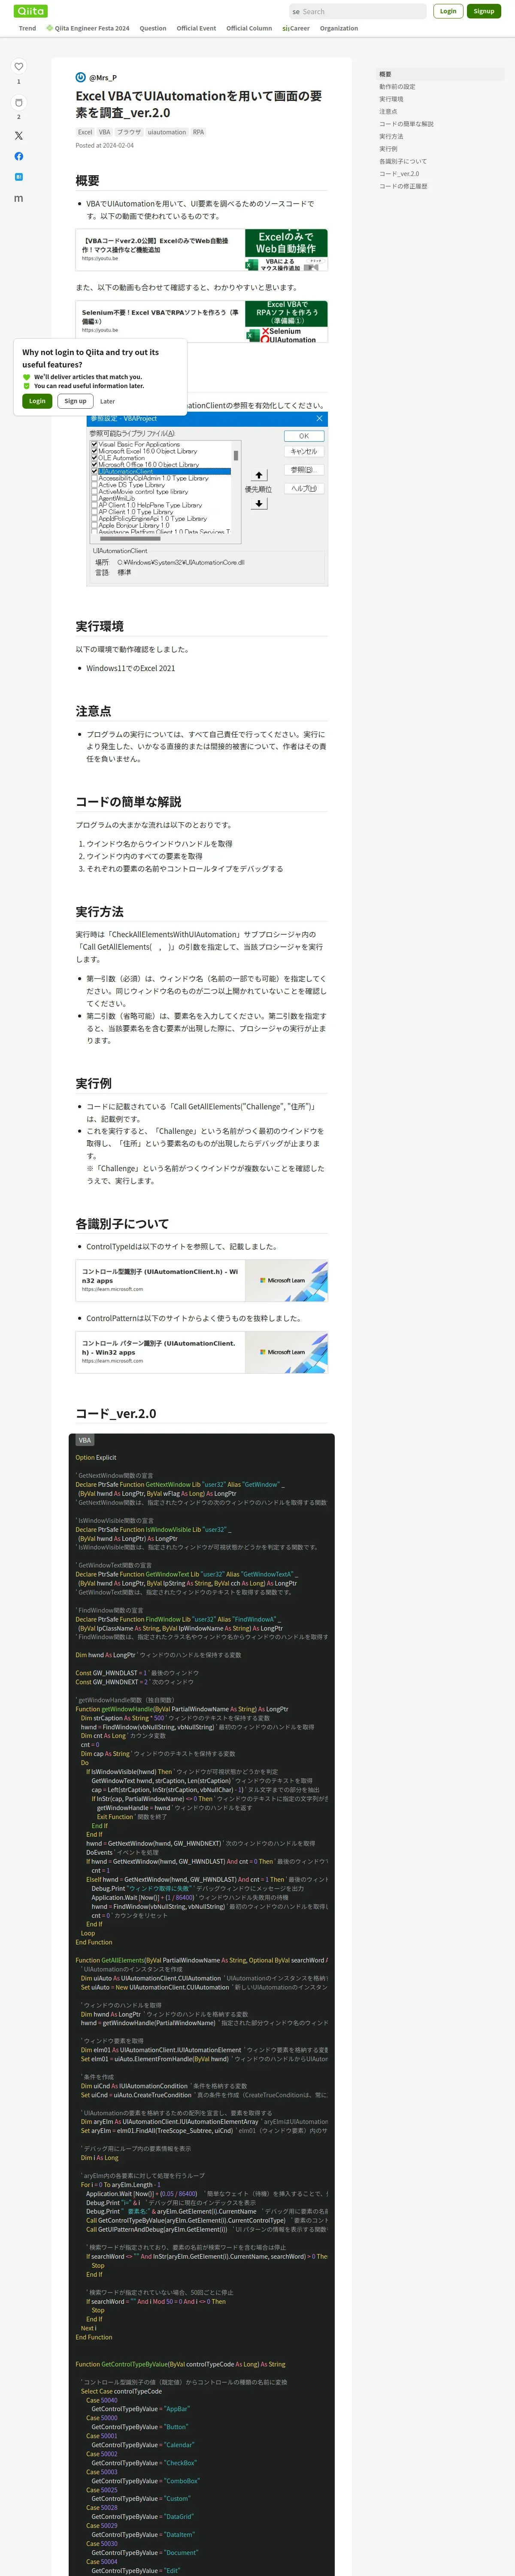Click the green Signup button in the header

coord(484,11)
